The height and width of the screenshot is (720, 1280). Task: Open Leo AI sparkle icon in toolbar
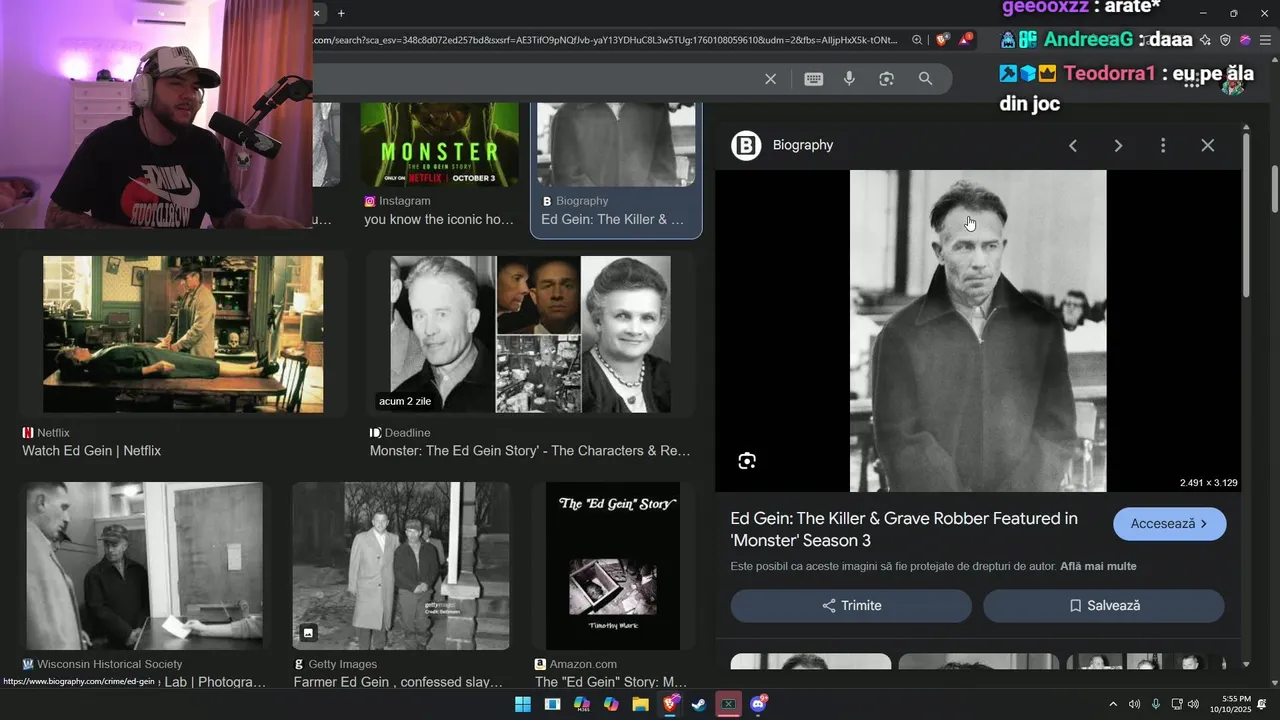(x=1206, y=40)
